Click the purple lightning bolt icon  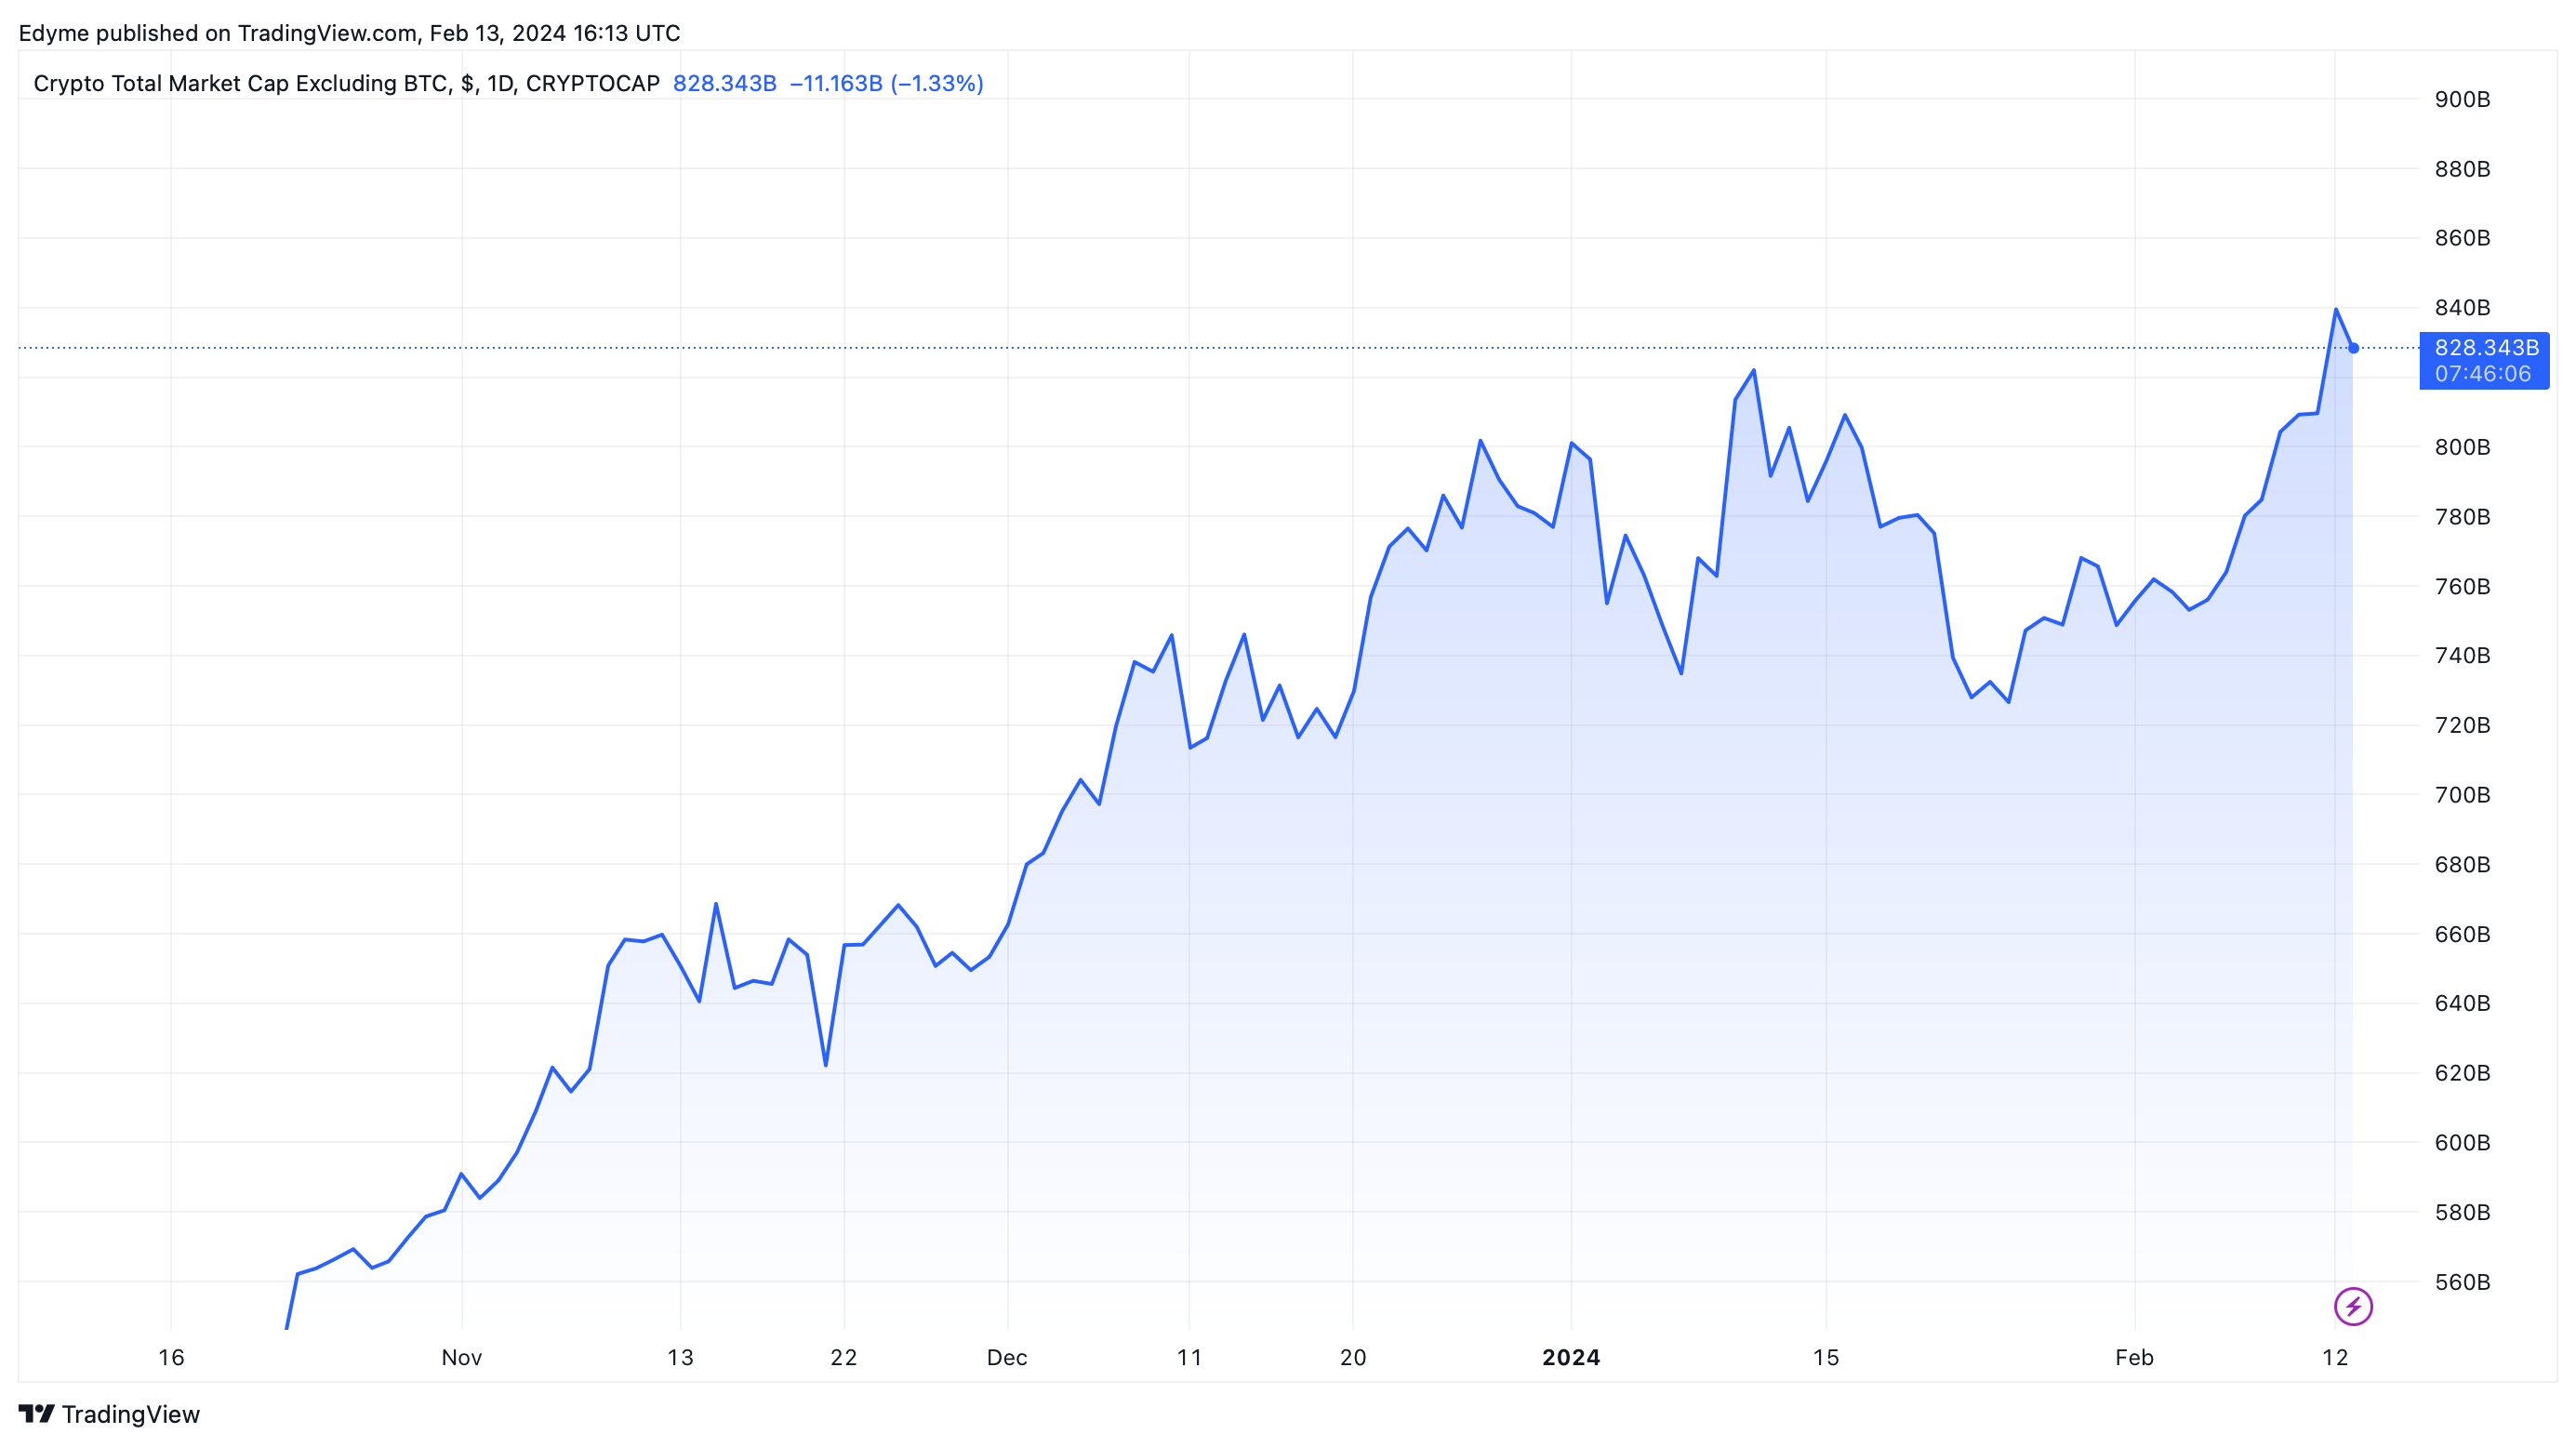[x=2352, y=1306]
